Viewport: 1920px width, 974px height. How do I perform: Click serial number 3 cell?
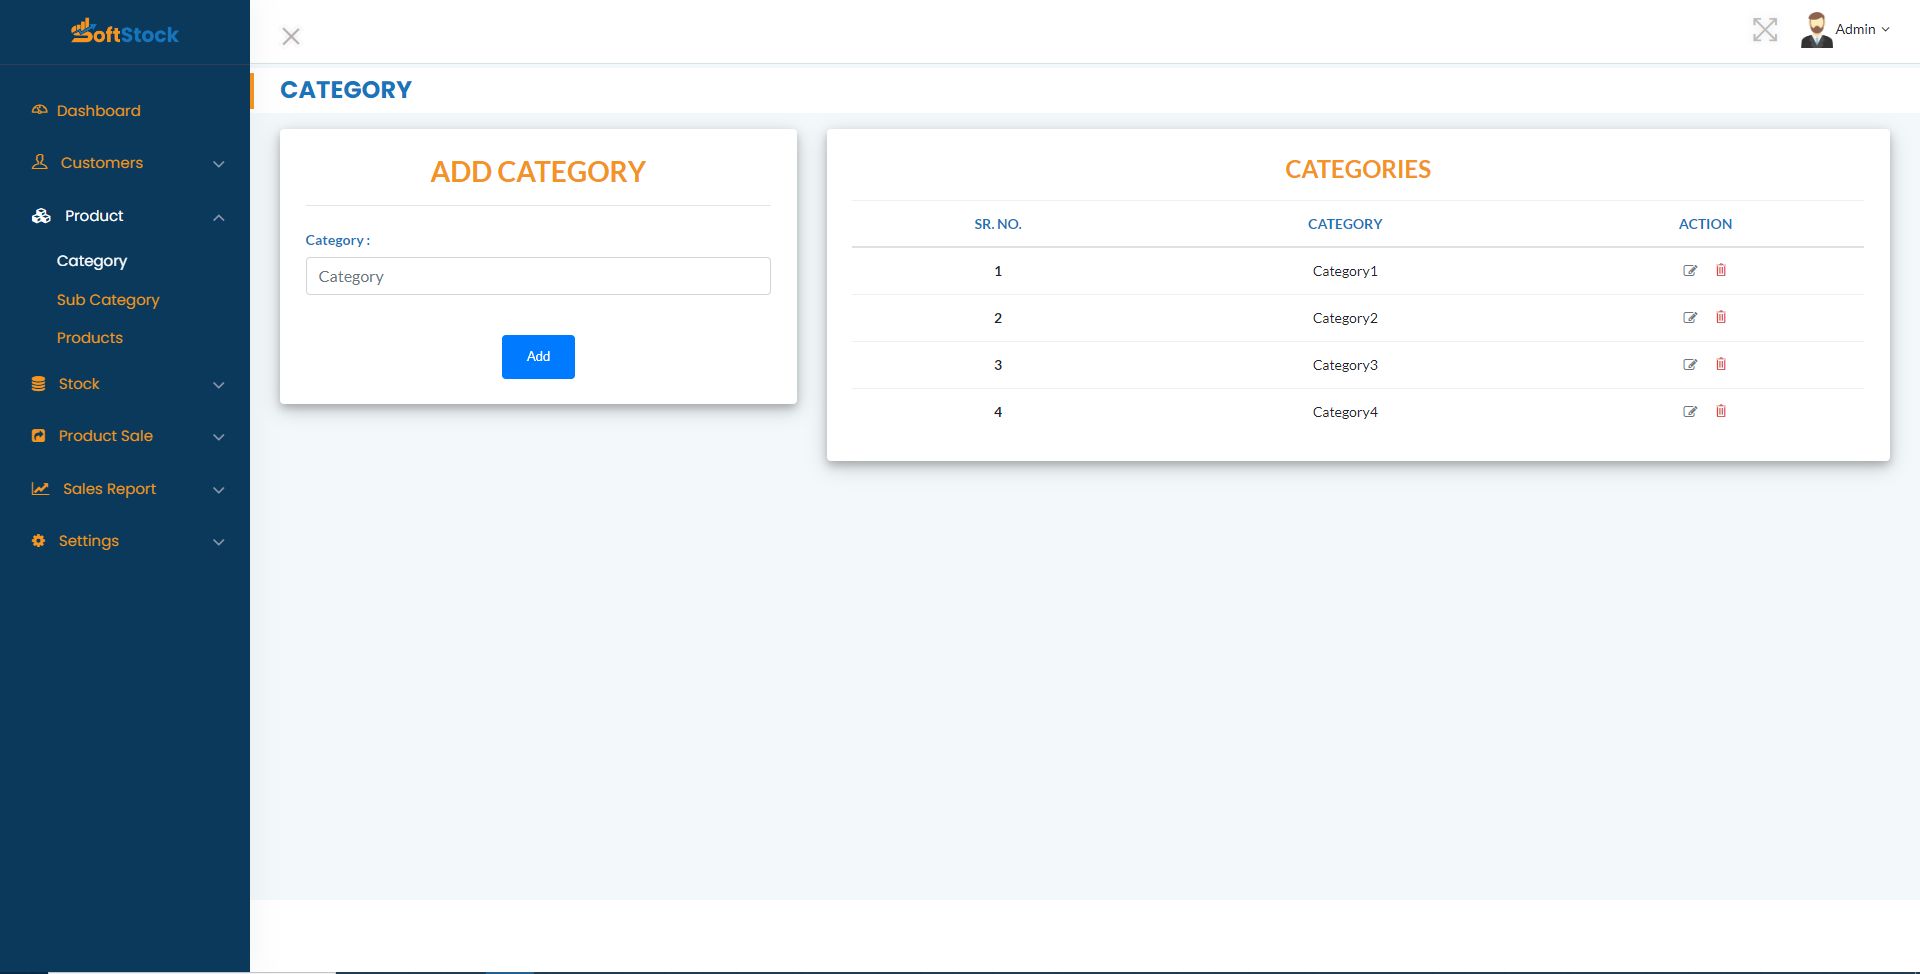pyautogui.click(x=998, y=365)
